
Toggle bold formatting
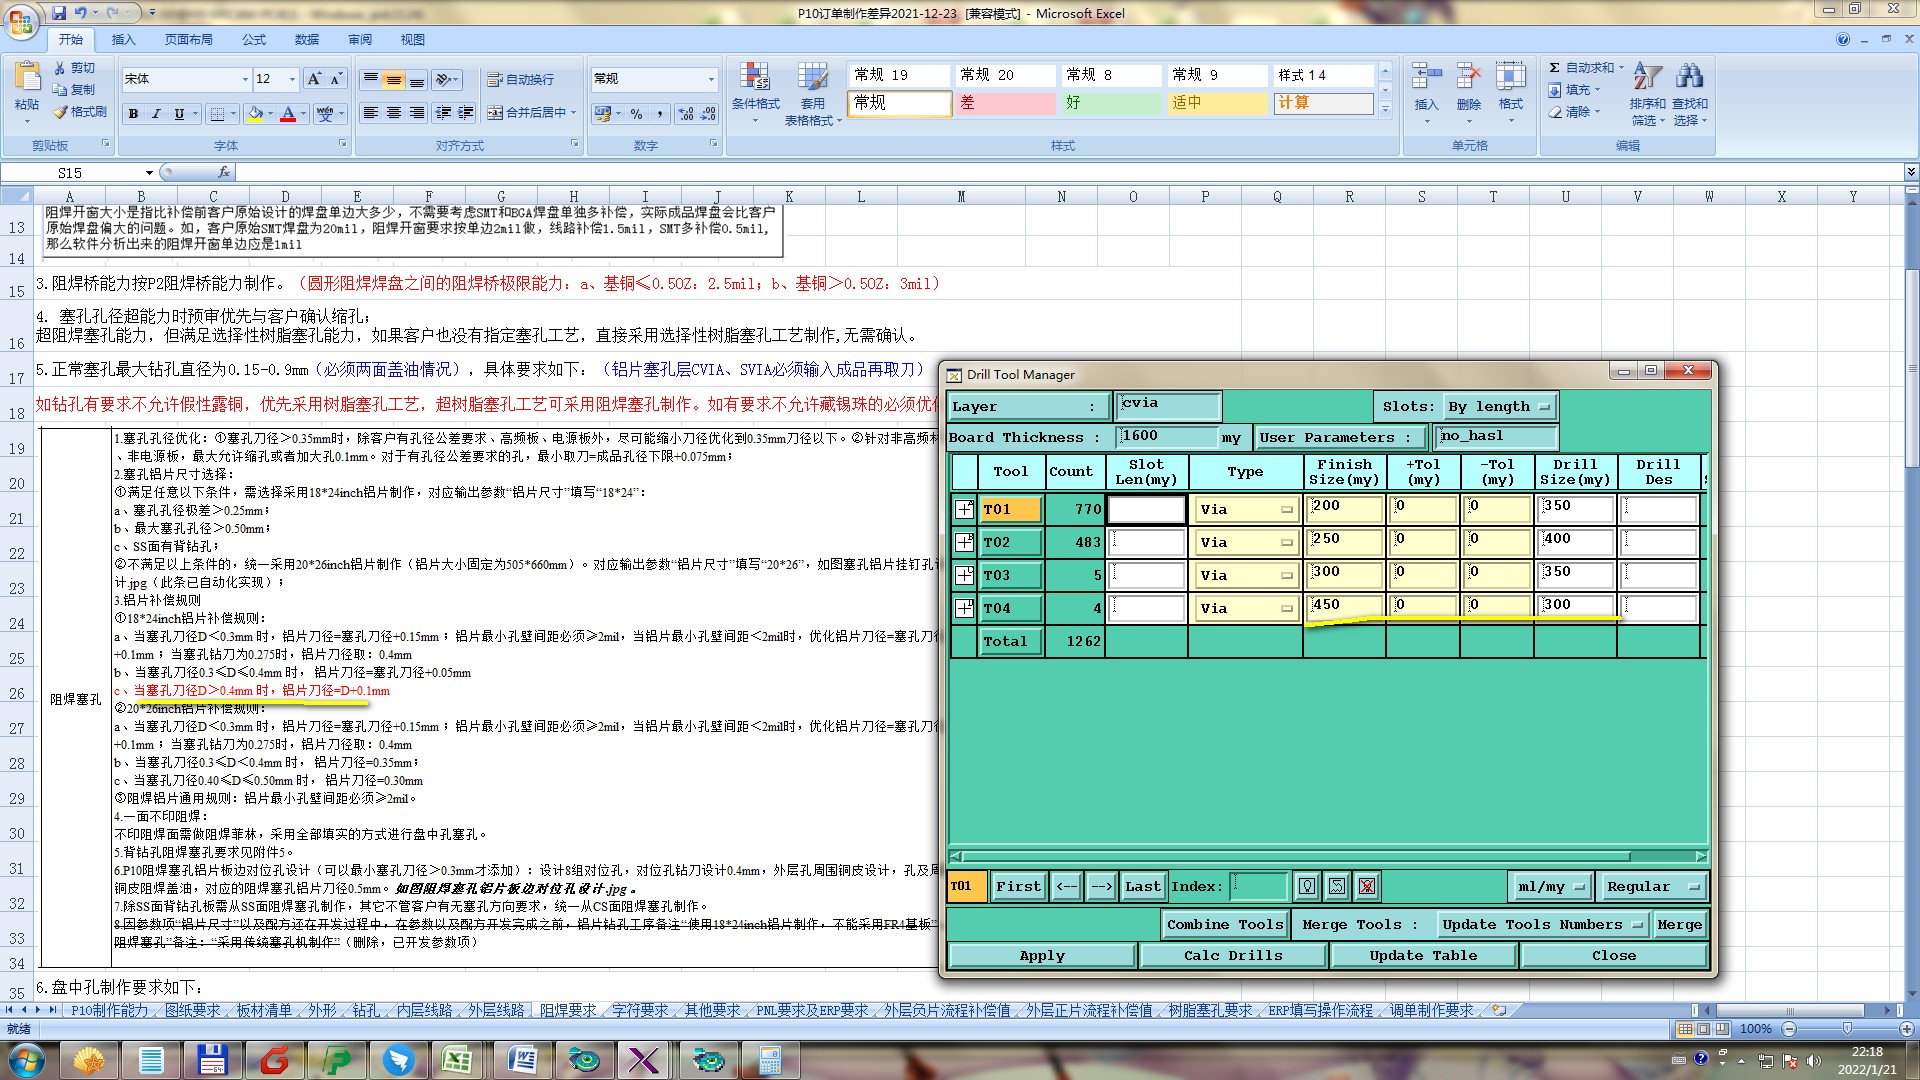(x=133, y=114)
